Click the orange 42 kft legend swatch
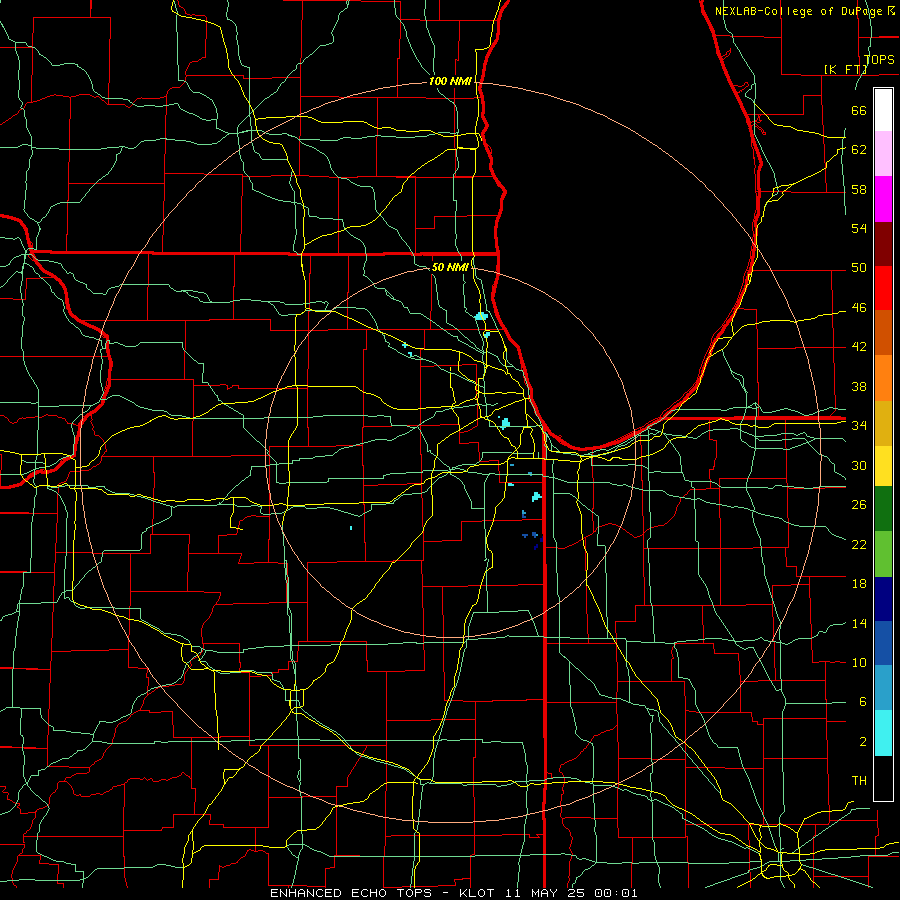 click(x=883, y=377)
